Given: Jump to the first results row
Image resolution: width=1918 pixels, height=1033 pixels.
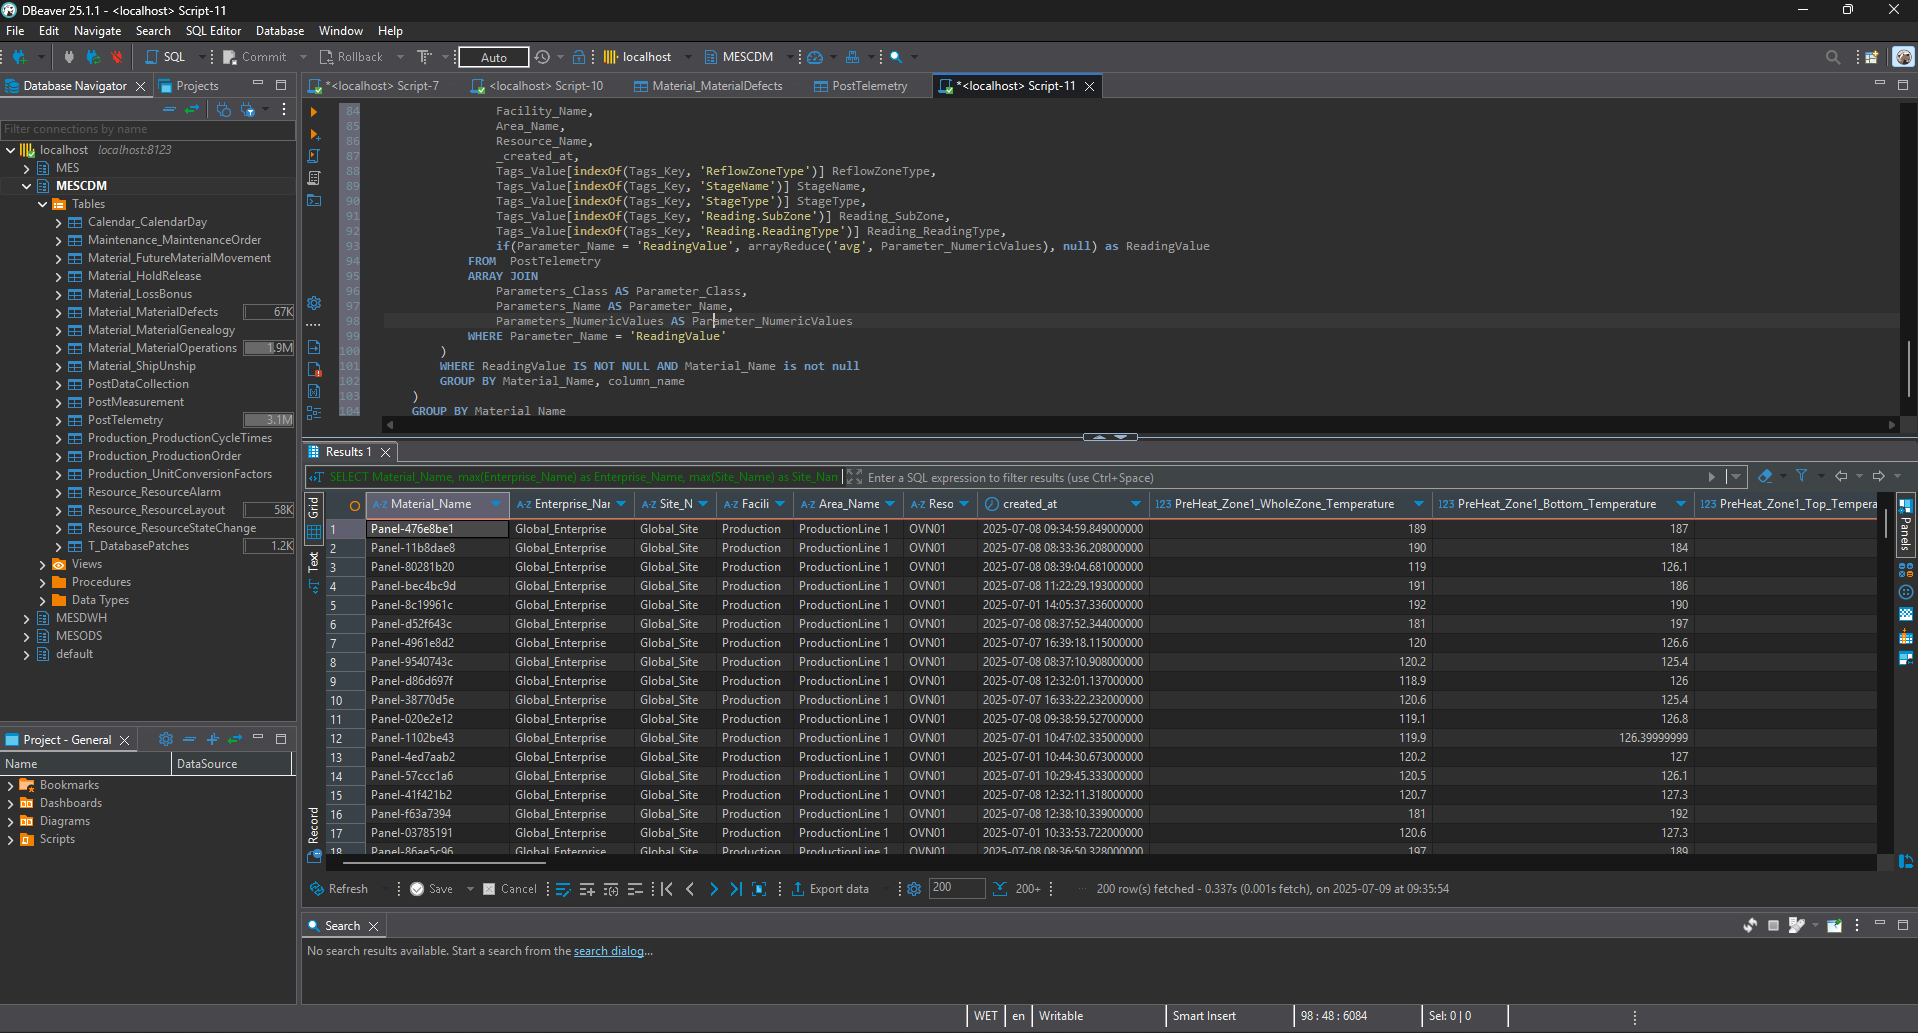Looking at the screenshot, I should pyautogui.click(x=667, y=889).
